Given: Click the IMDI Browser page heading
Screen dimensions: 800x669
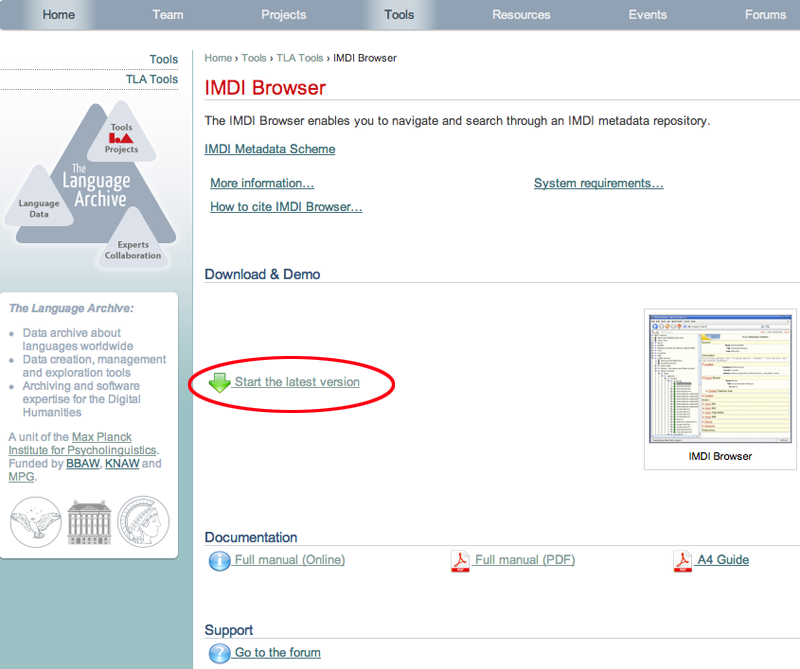Looking at the screenshot, I should tap(265, 88).
